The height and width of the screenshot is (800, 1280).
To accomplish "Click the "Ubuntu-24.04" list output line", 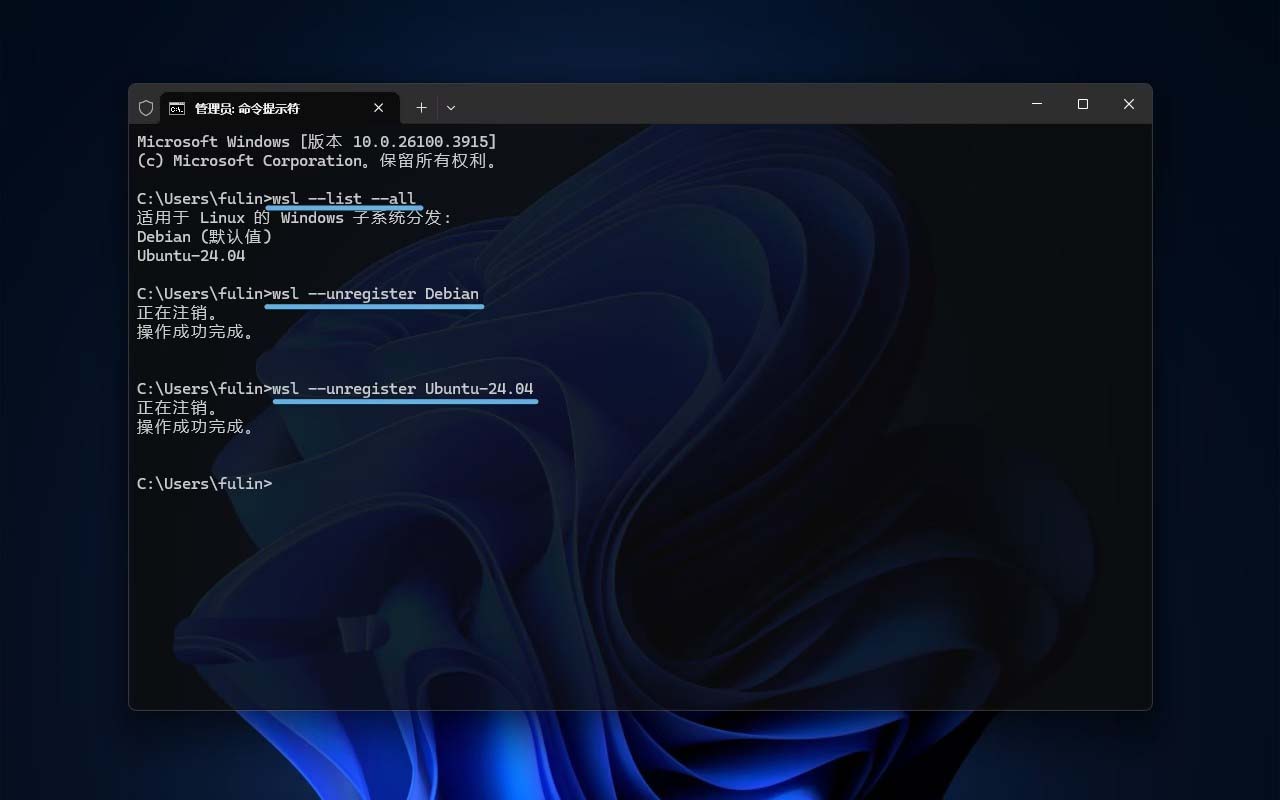I will click(191, 256).
